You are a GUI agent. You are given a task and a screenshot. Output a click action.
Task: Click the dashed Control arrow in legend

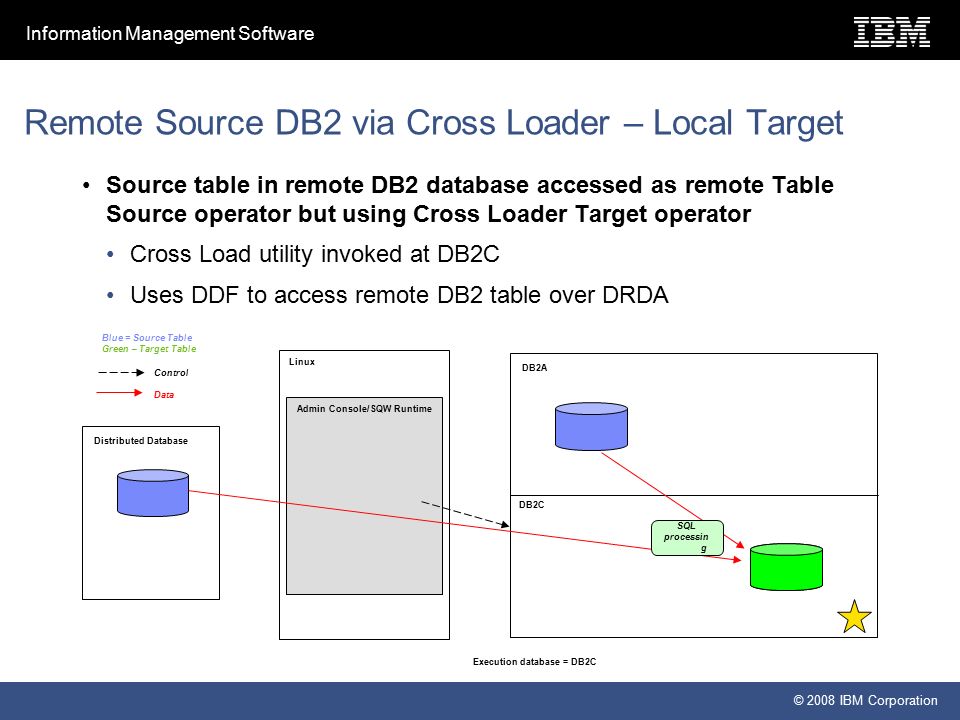121,372
